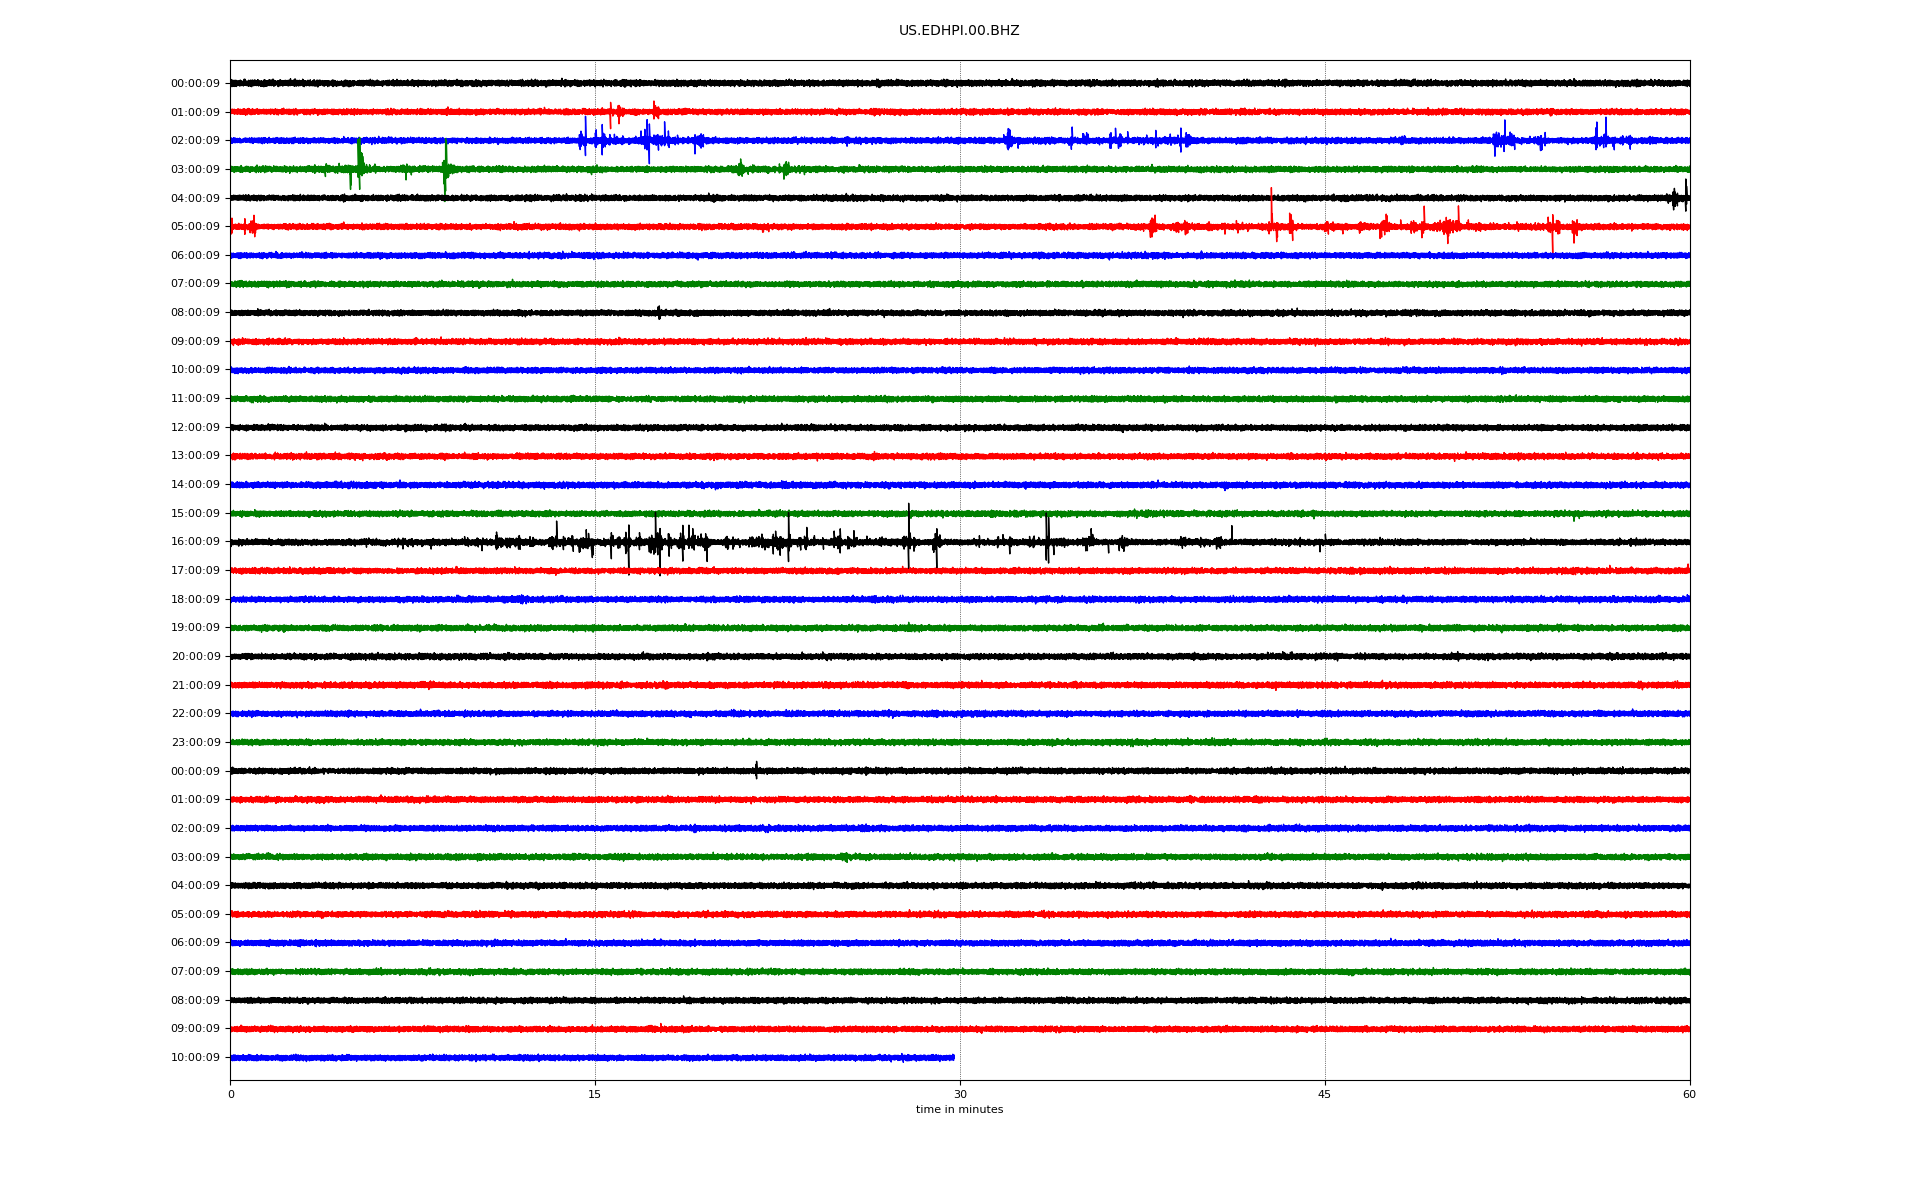1920x1200 pixels.
Task: Click the last 10:00:09 label at bottom
Action: coord(195,1058)
